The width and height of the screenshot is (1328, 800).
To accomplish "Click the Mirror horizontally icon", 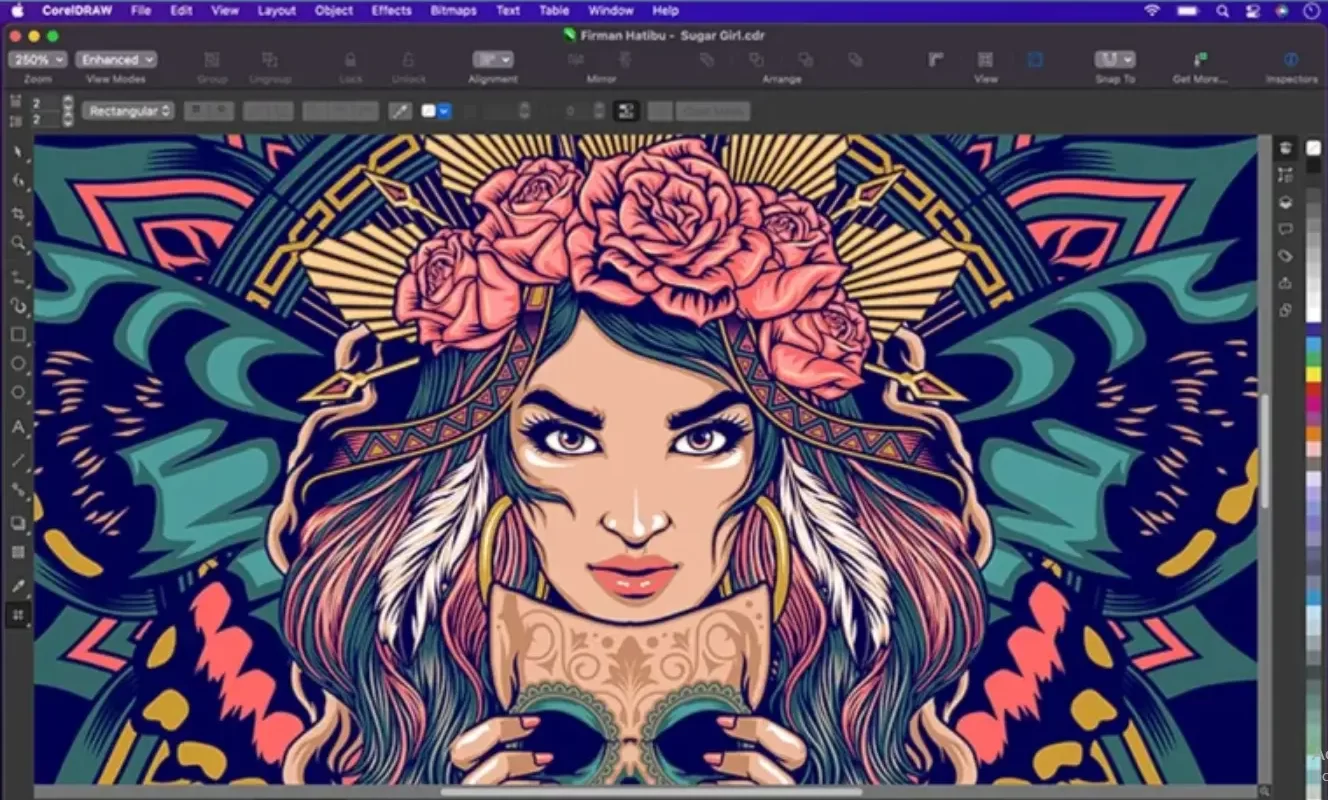I will tap(576, 60).
